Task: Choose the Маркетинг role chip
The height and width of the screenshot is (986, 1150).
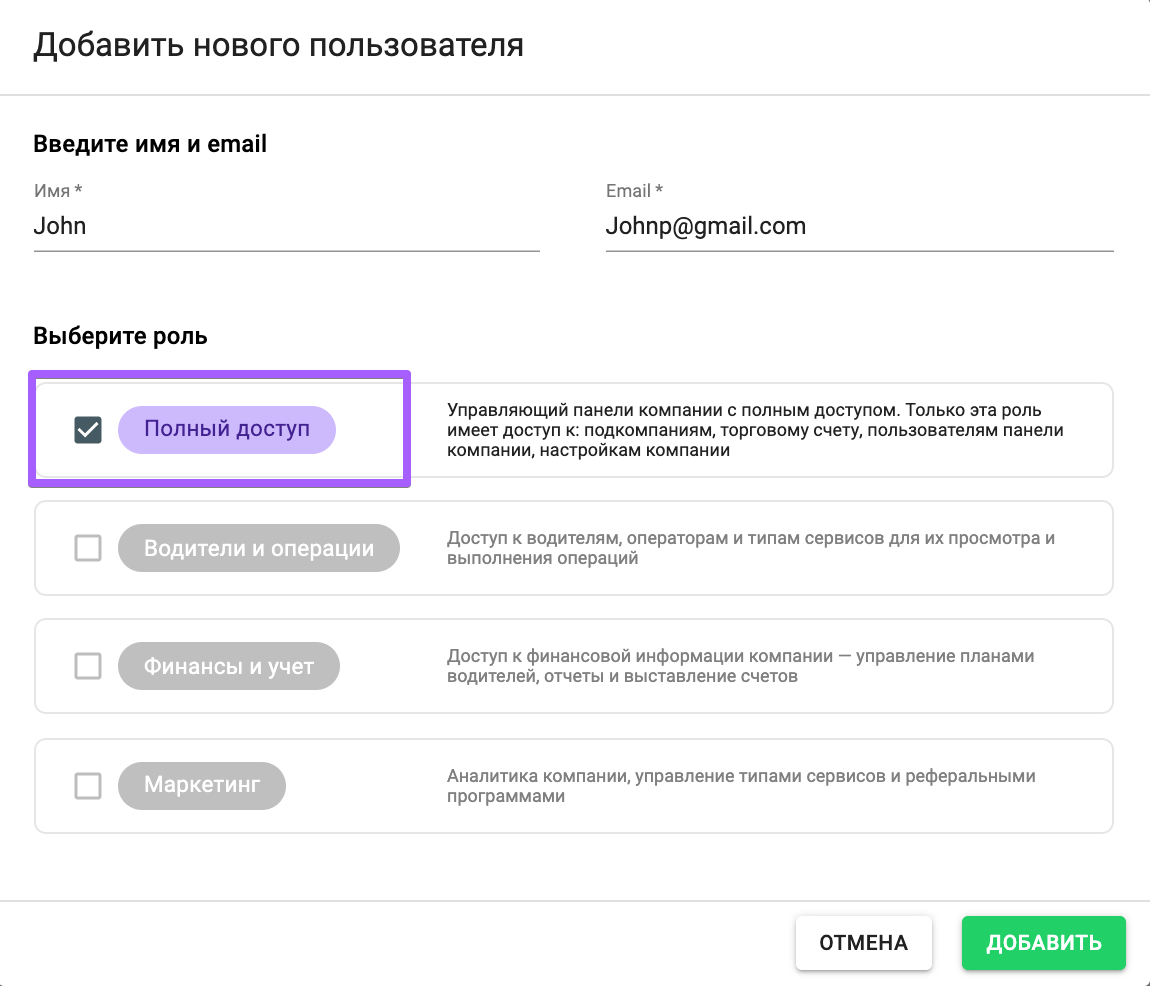Action: (202, 786)
